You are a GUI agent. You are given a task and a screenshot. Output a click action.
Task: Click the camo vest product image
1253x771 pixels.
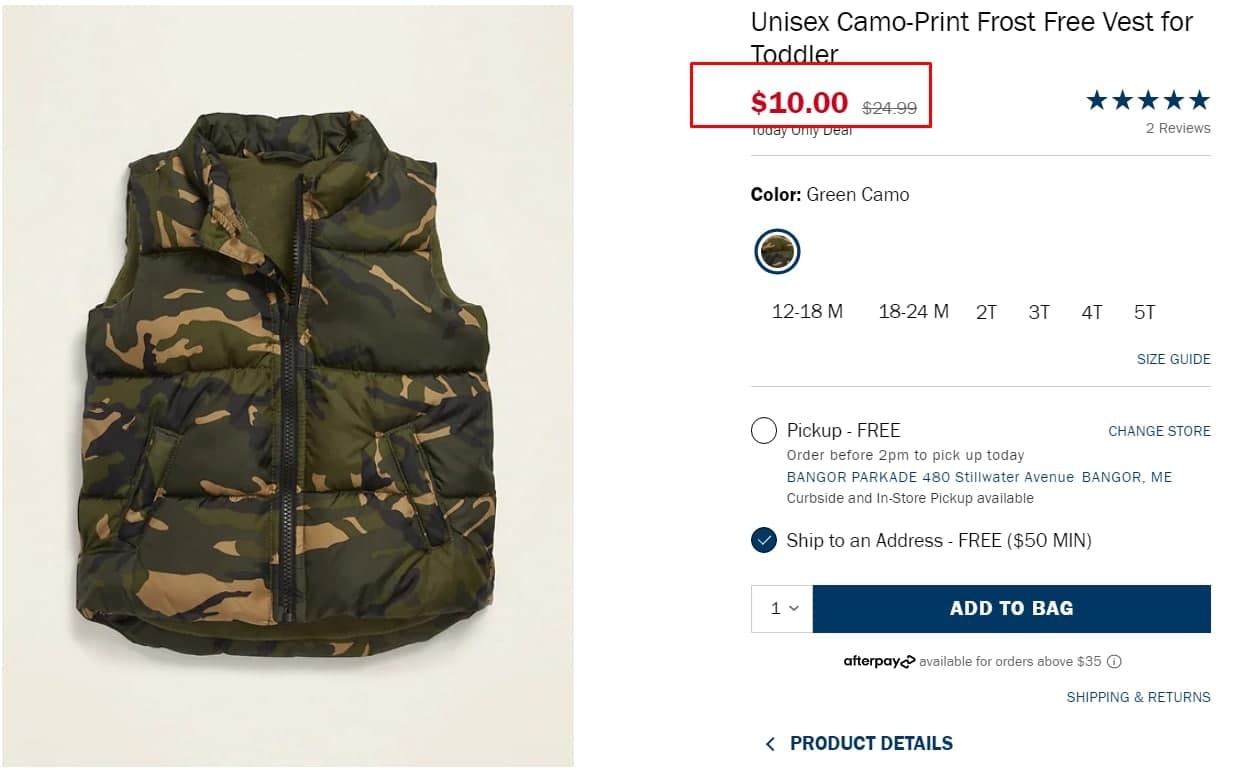[288, 385]
